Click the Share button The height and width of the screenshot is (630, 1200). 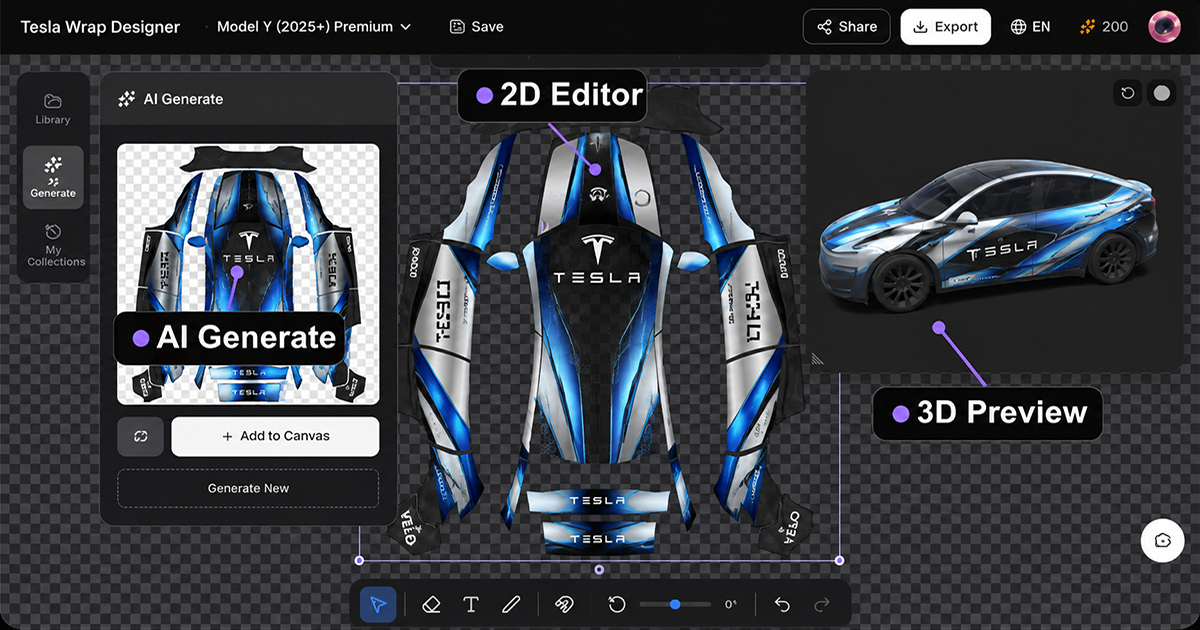coord(847,27)
